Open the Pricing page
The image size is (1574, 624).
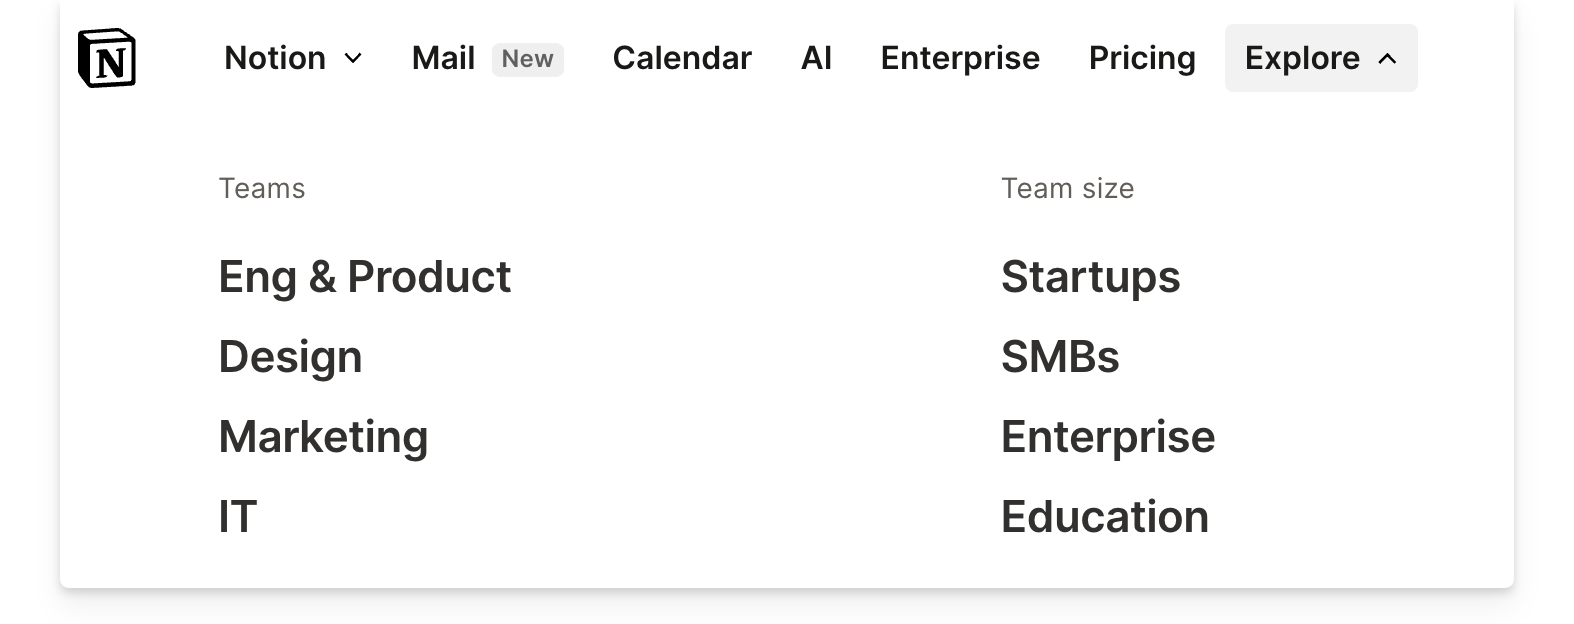1142,58
